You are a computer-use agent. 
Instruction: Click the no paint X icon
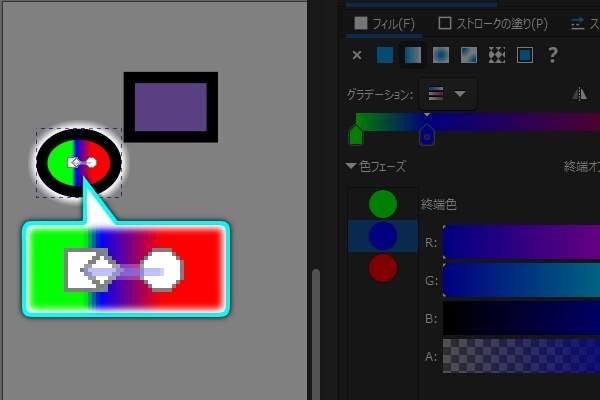(357, 56)
